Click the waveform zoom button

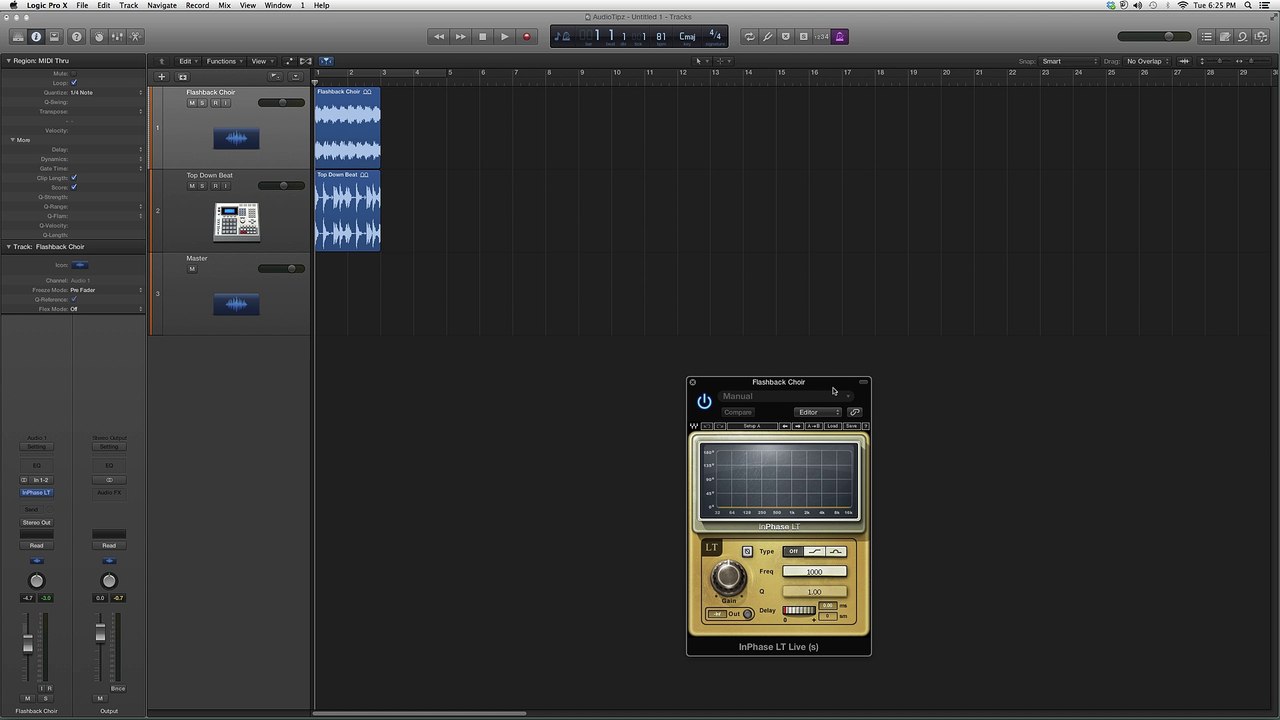[1182, 61]
